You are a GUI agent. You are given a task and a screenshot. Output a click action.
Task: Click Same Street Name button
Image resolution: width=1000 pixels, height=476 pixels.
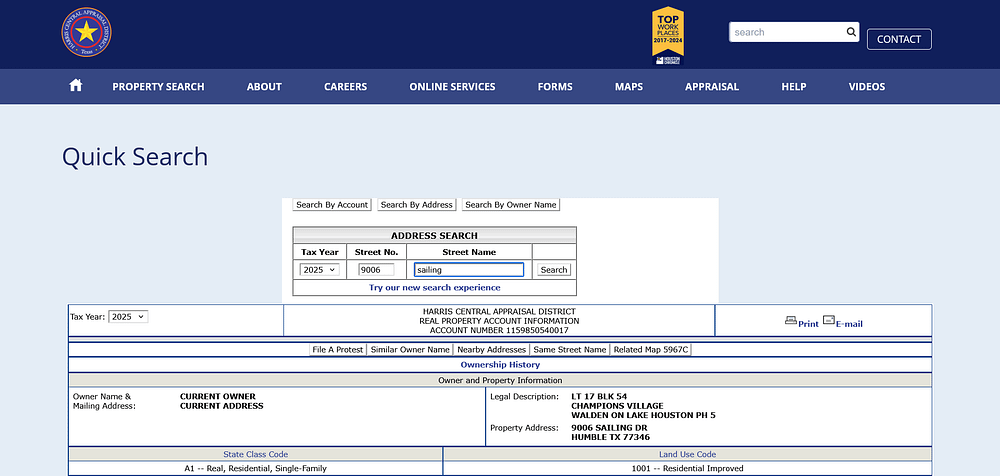(x=570, y=350)
